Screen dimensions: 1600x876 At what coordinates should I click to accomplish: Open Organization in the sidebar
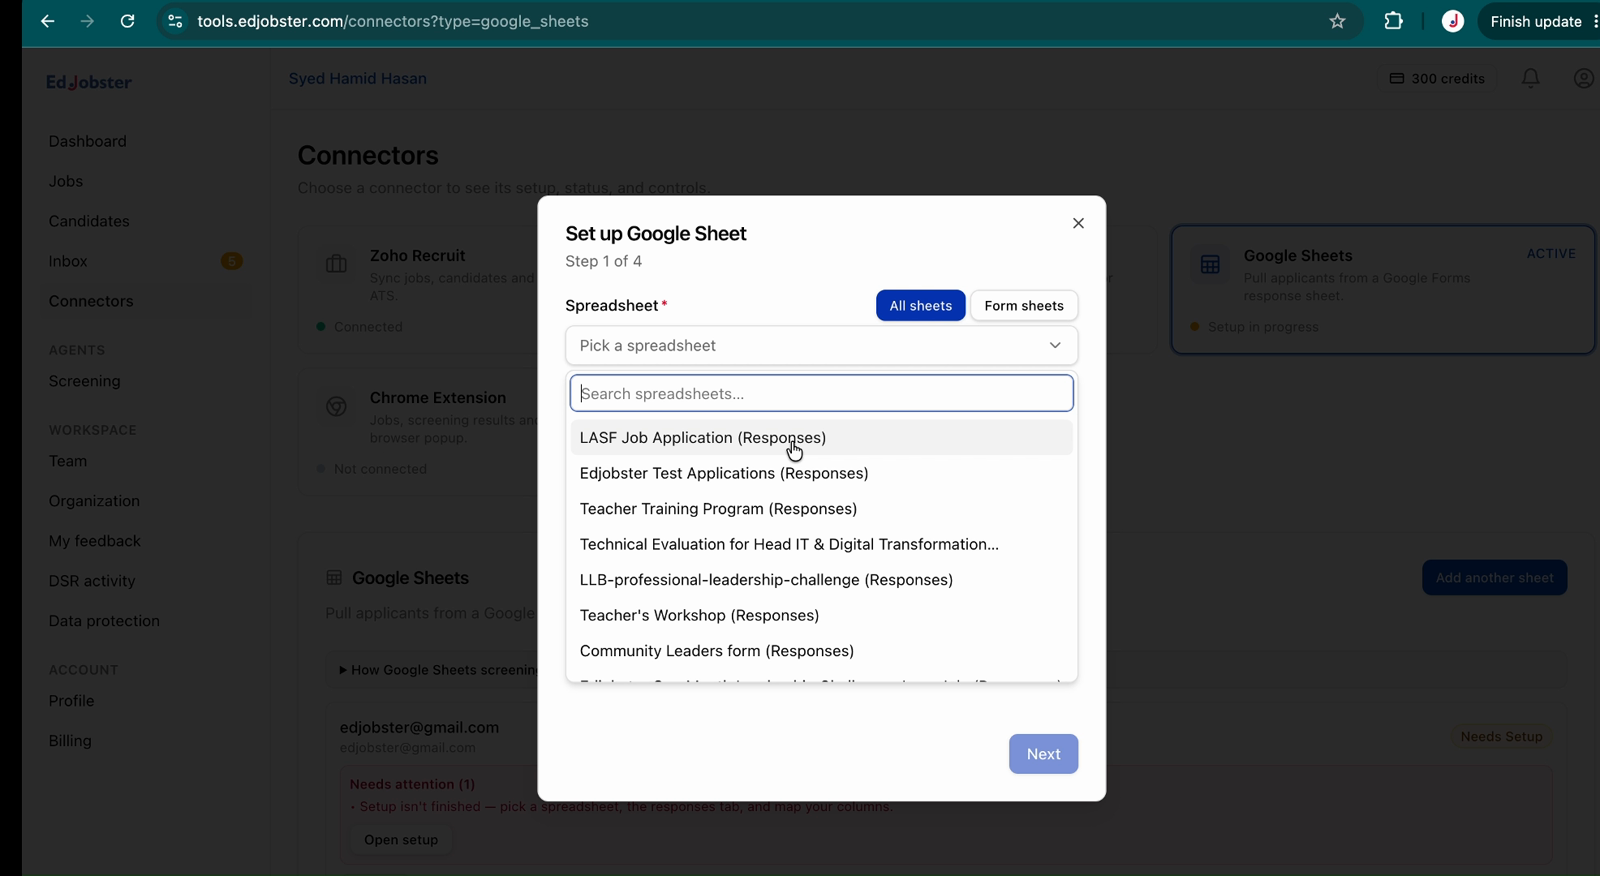94,501
